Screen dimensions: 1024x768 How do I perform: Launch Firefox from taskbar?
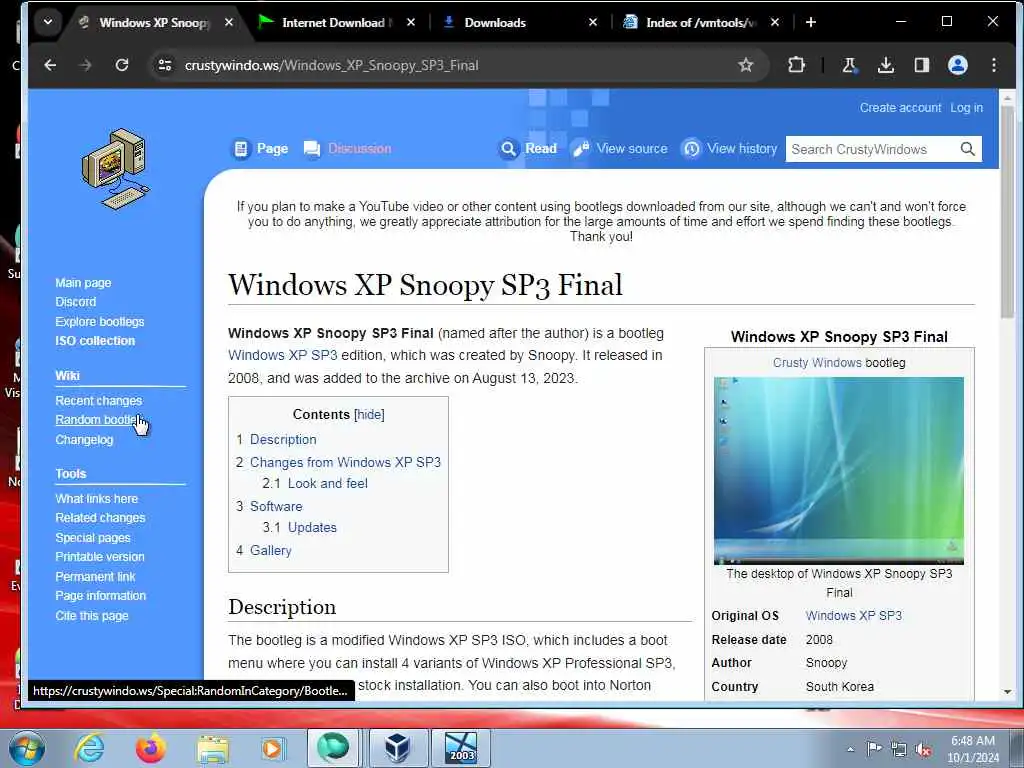150,748
